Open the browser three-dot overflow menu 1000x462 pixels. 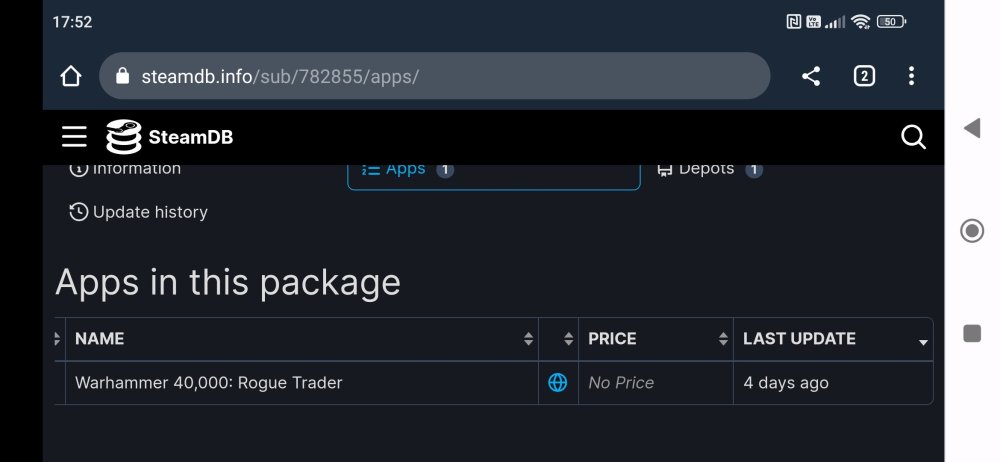[911, 76]
